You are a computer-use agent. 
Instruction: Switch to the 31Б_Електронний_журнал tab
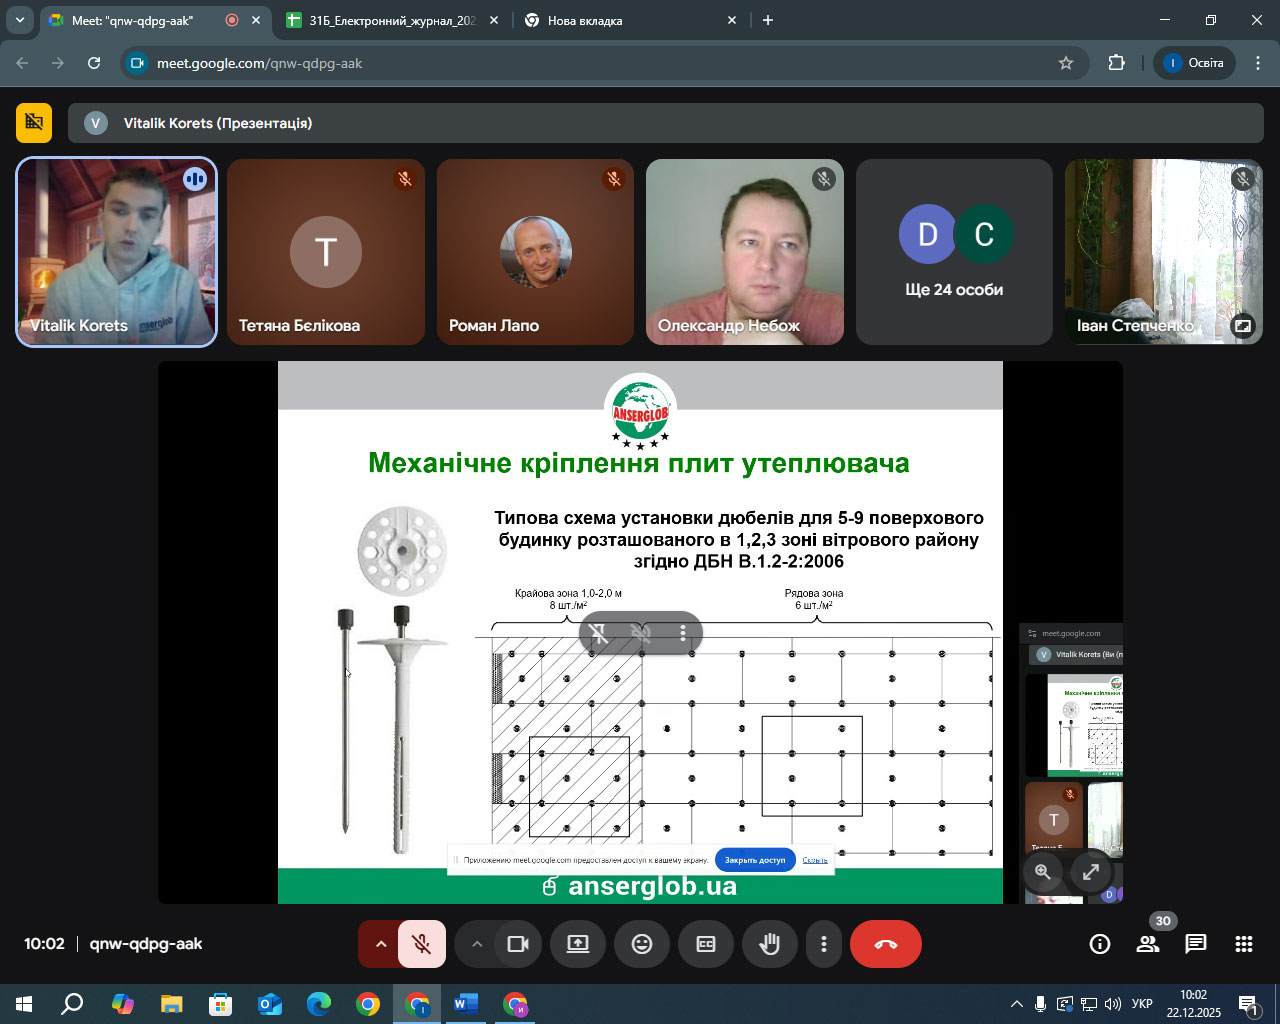(392, 20)
